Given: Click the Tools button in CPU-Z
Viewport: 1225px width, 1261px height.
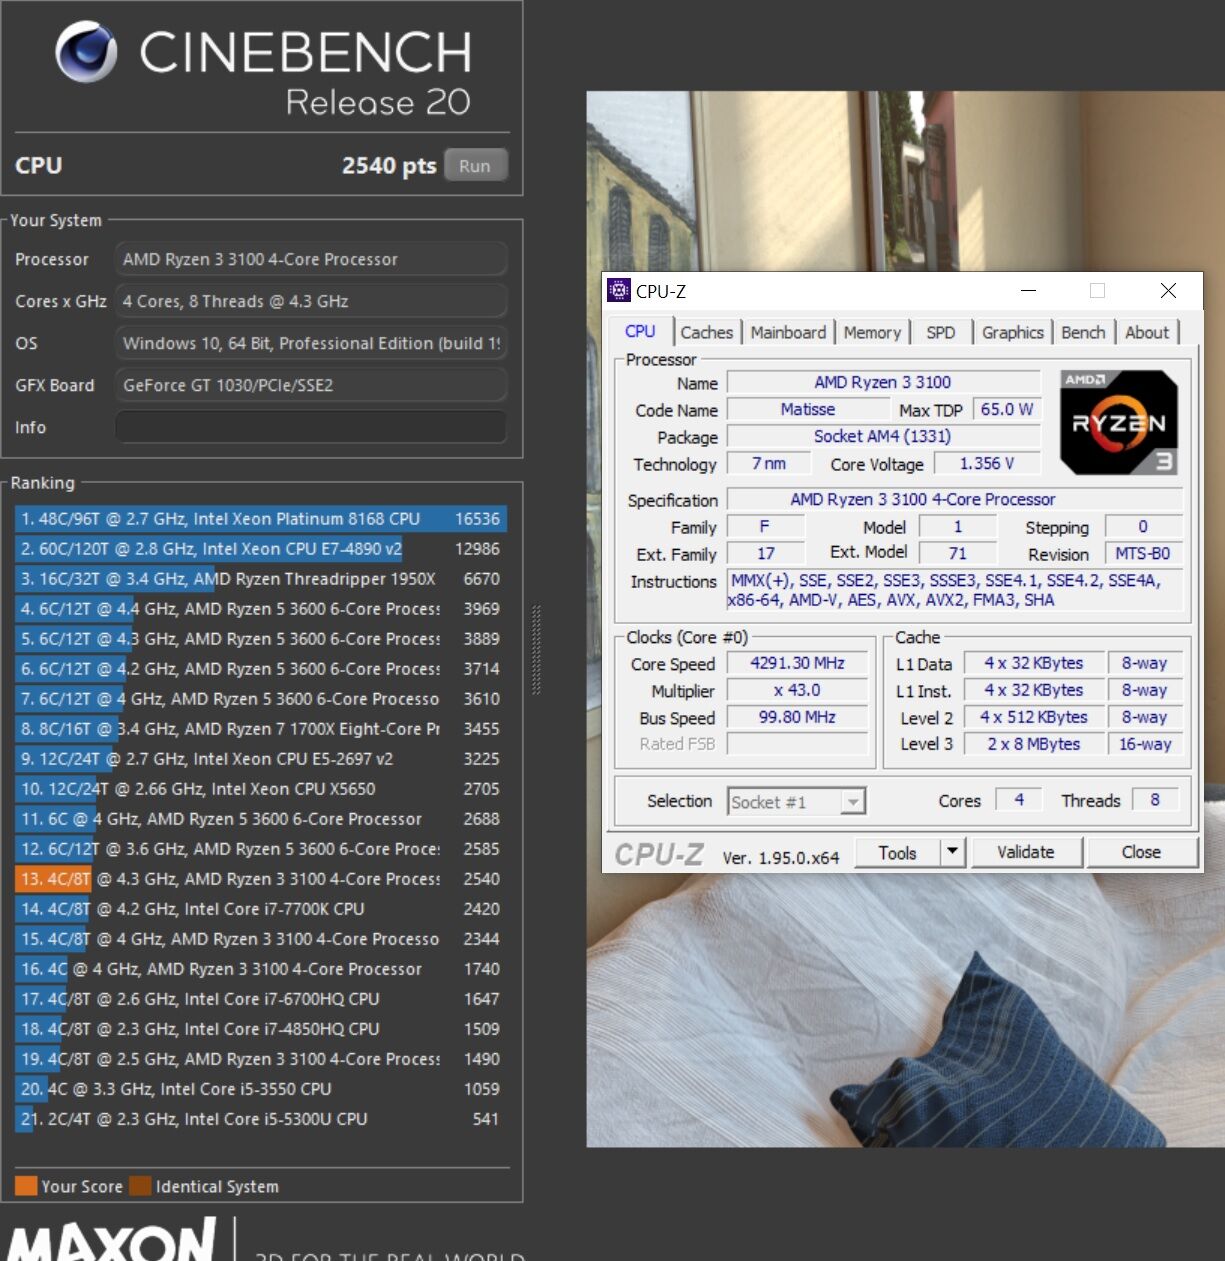Looking at the screenshot, I should (897, 852).
